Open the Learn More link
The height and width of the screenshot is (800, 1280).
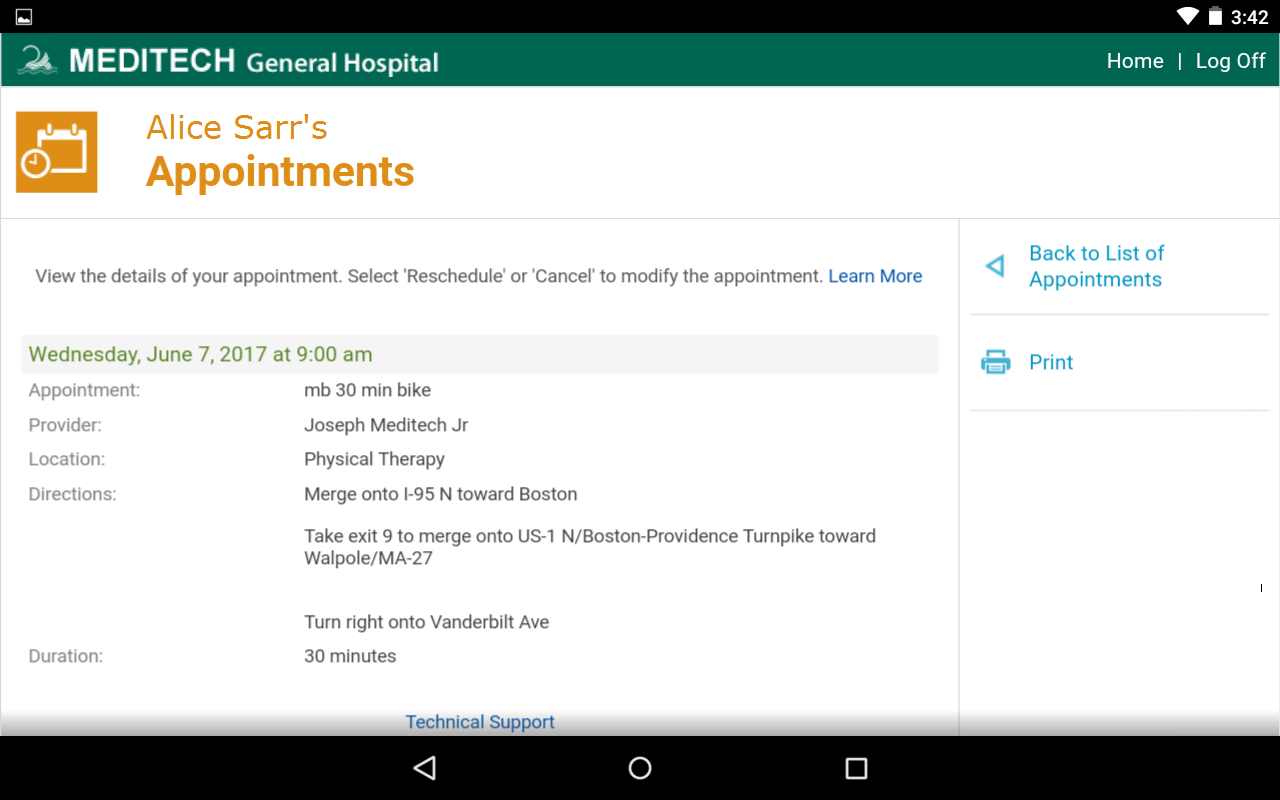(875, 276)
